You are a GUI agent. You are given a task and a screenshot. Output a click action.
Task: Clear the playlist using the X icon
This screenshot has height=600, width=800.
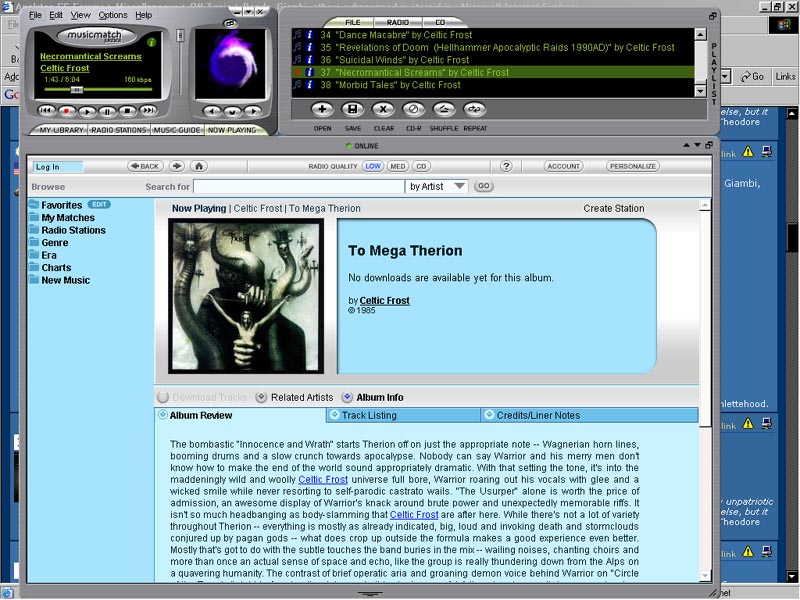point(383,109)
